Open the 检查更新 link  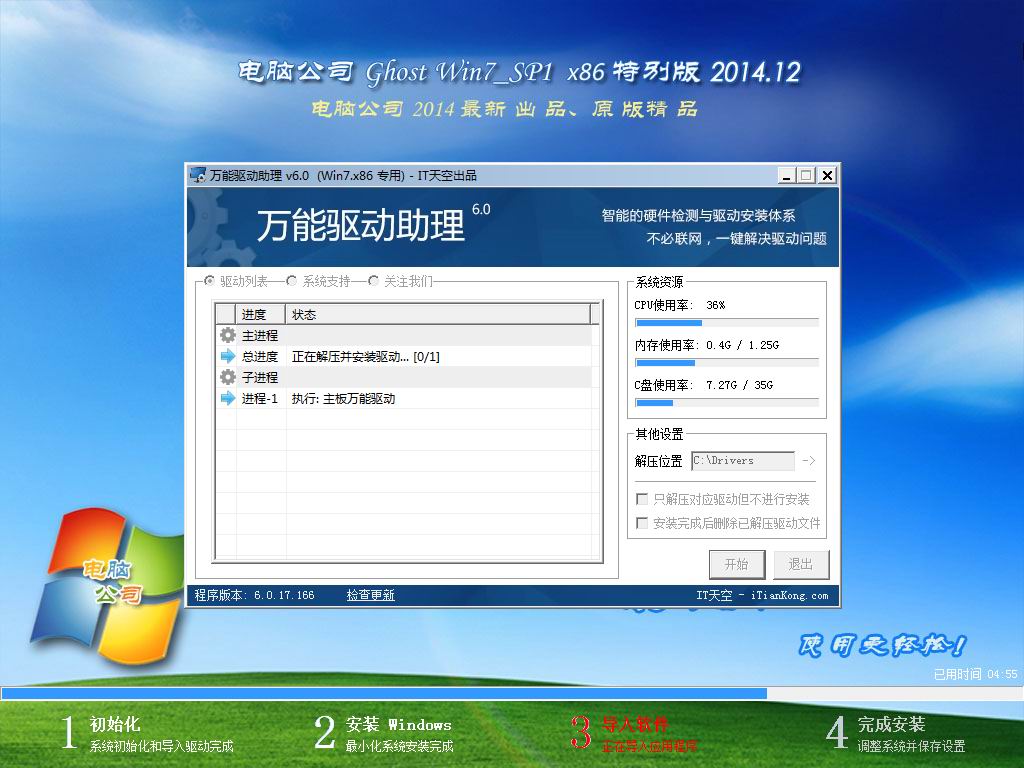pos(371,595)
